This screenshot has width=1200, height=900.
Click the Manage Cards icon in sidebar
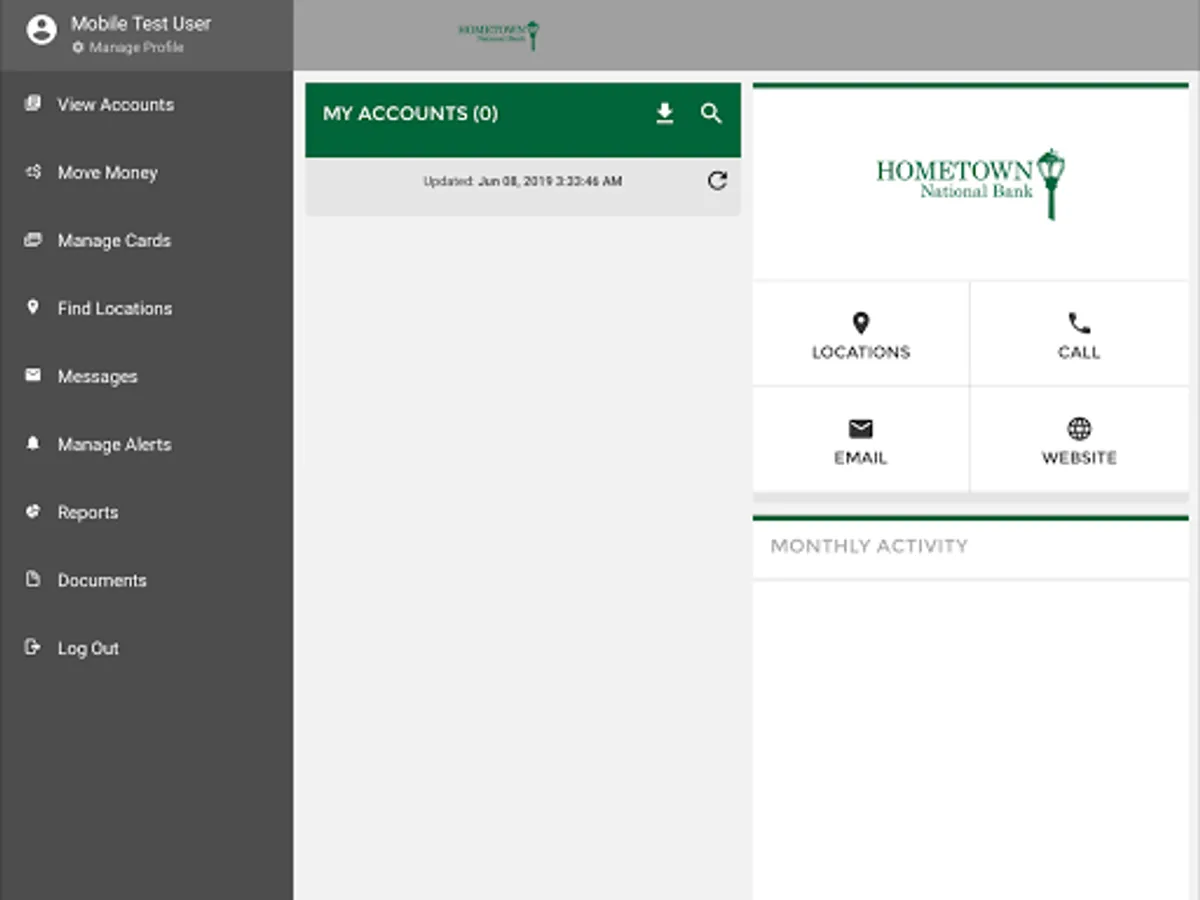(x=33, y=240)
